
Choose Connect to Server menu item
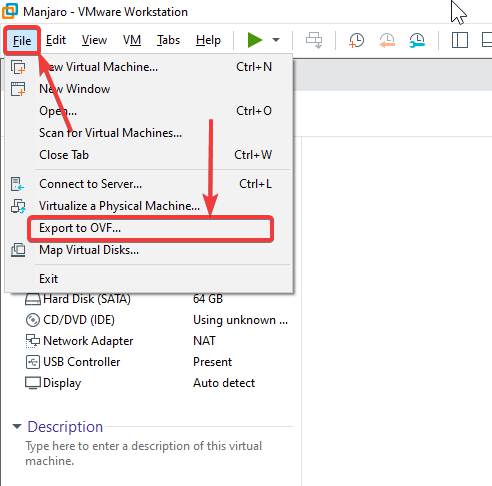(149, 184)
